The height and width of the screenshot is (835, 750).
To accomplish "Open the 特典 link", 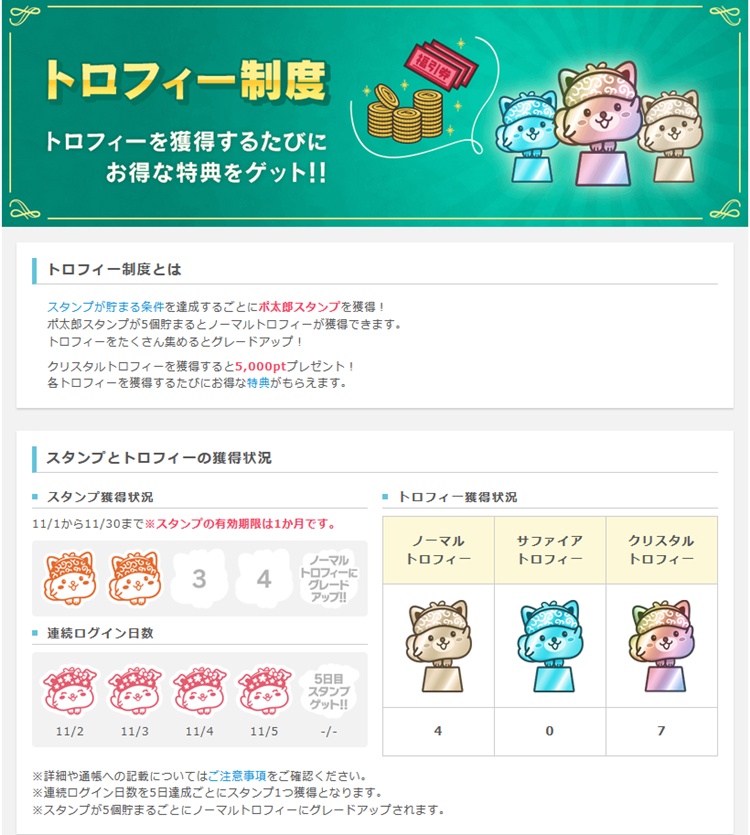I will [258, 382].
